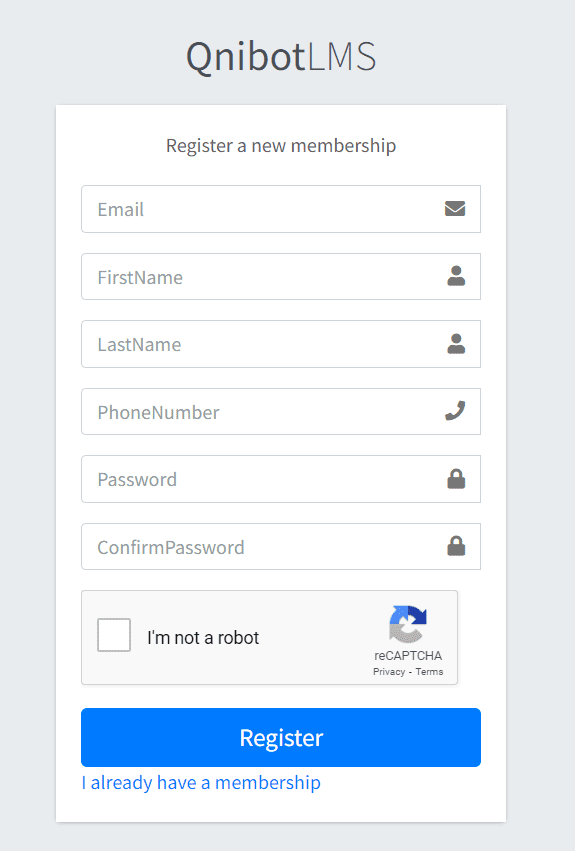
Task: Click the envelope icon in Email field
Action: (454, 208)
